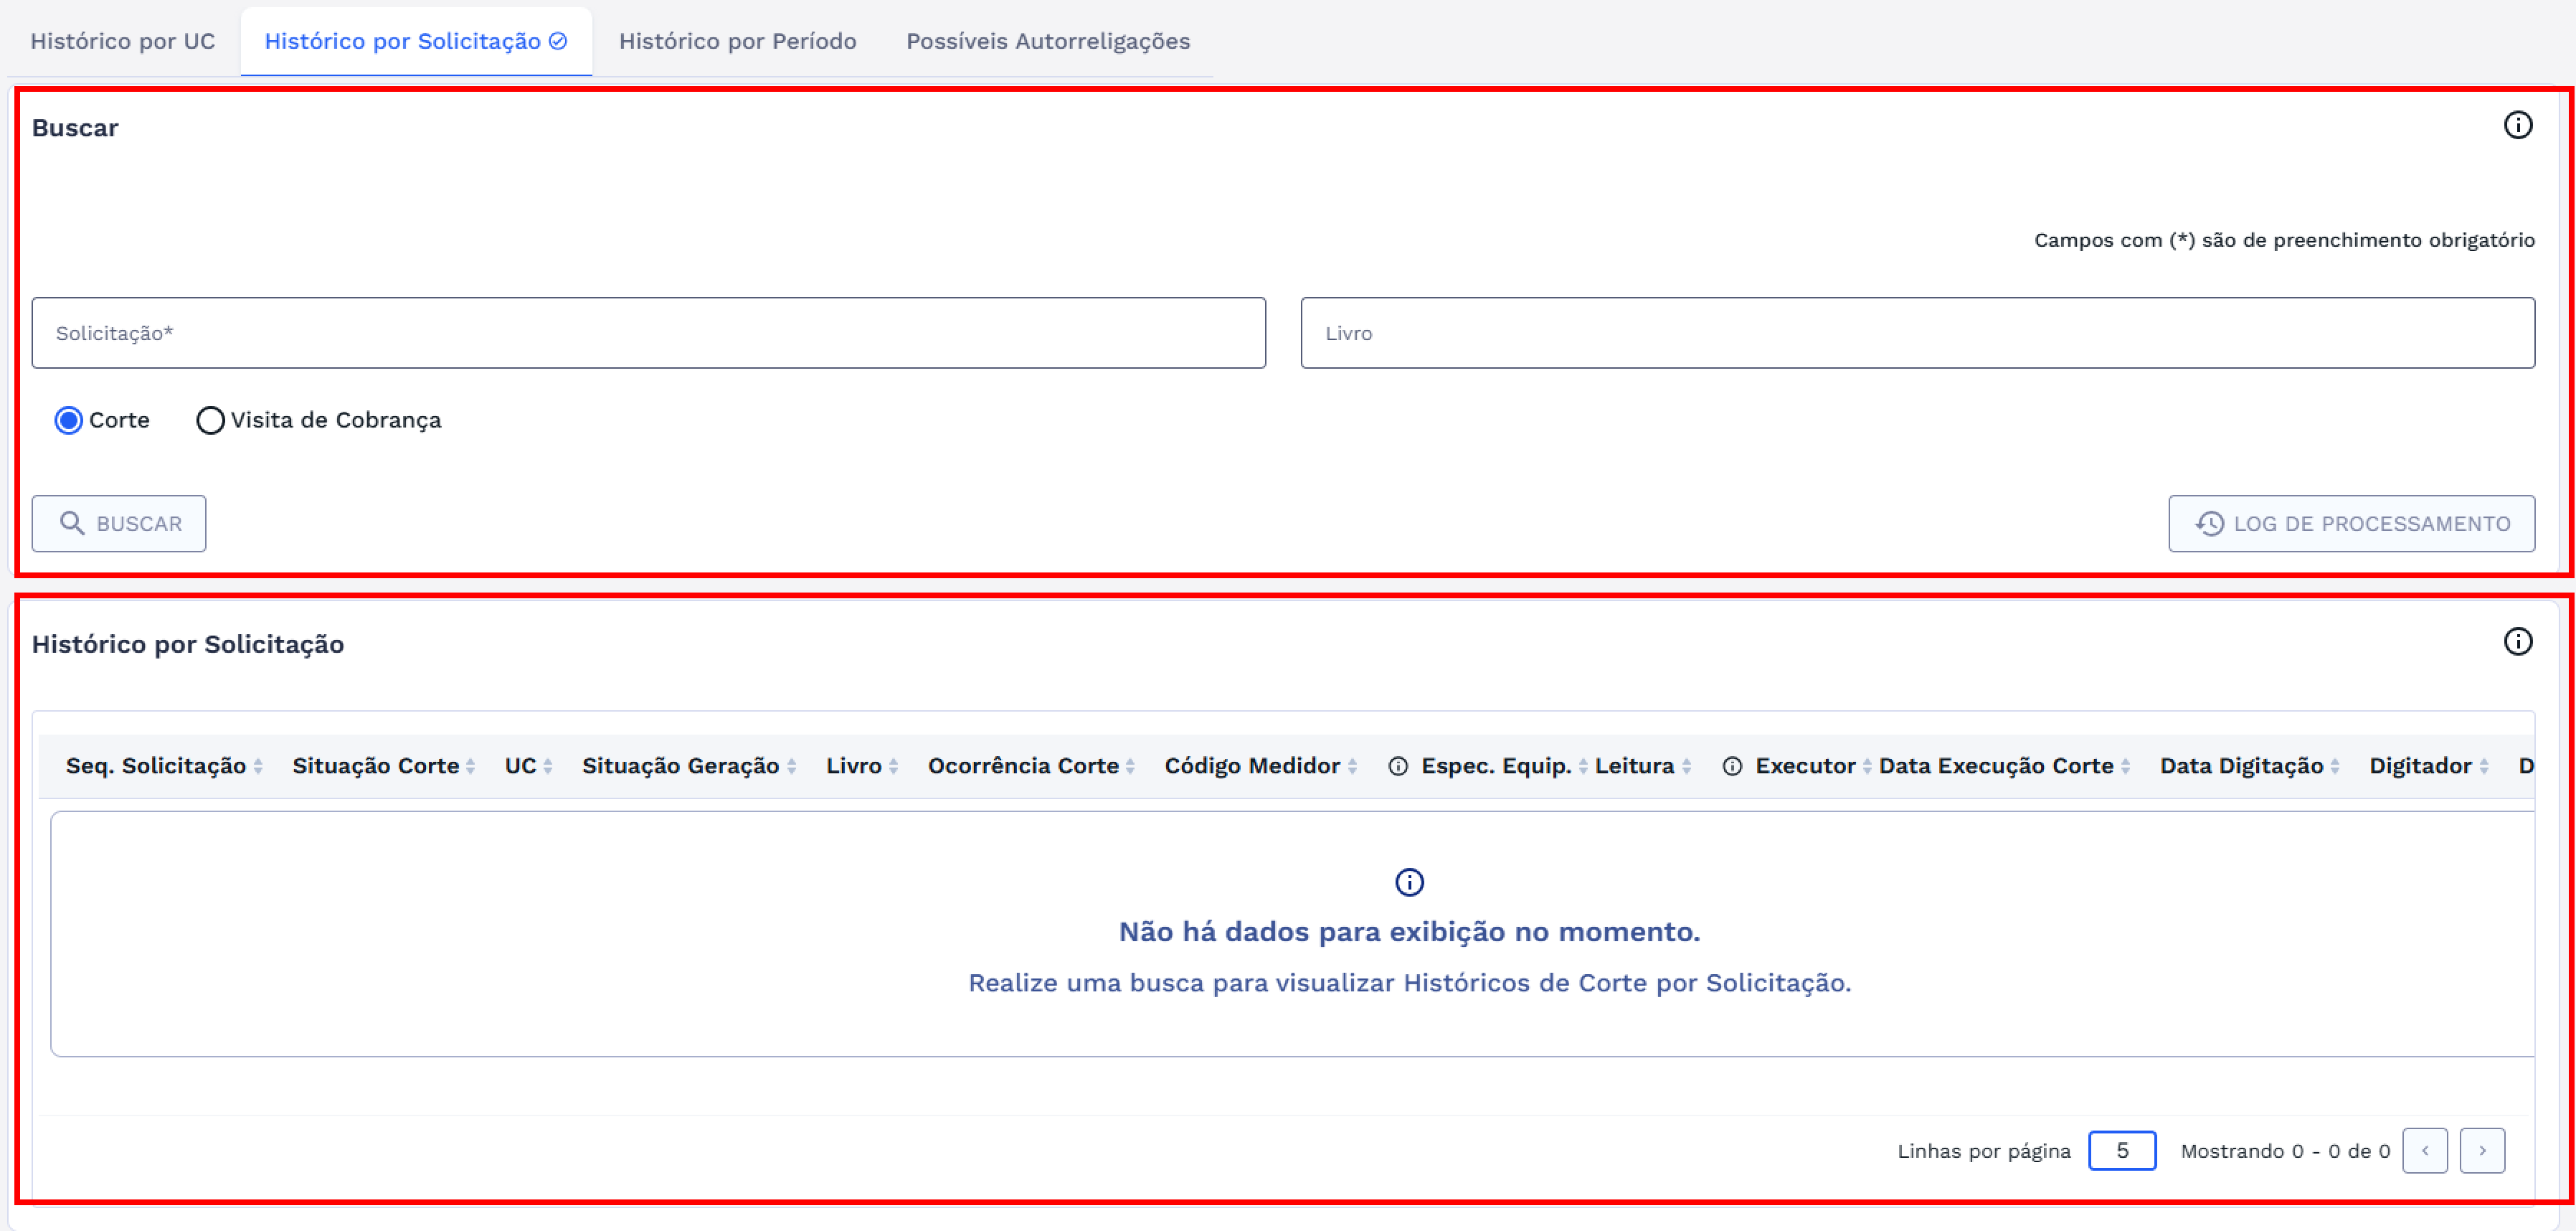Screen dimensions: 2576x1231
Task: Open LOG DE PROCESSAMENTO
Action: (x=2351, y=523)
